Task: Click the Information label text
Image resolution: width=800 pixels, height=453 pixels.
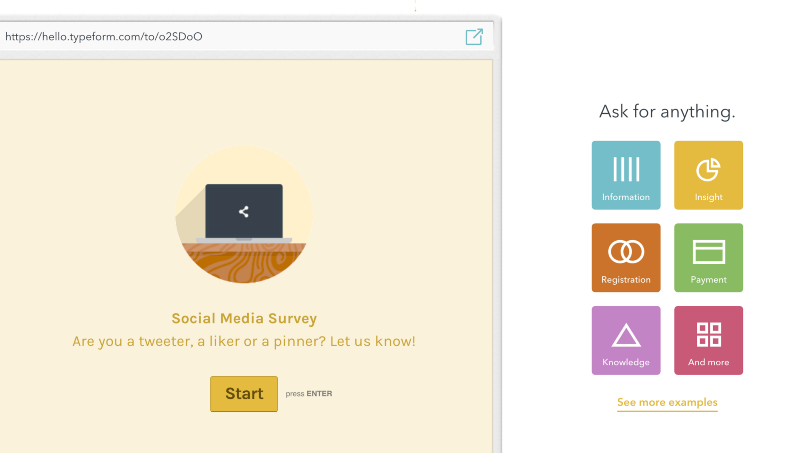Action: pos(626,197)
